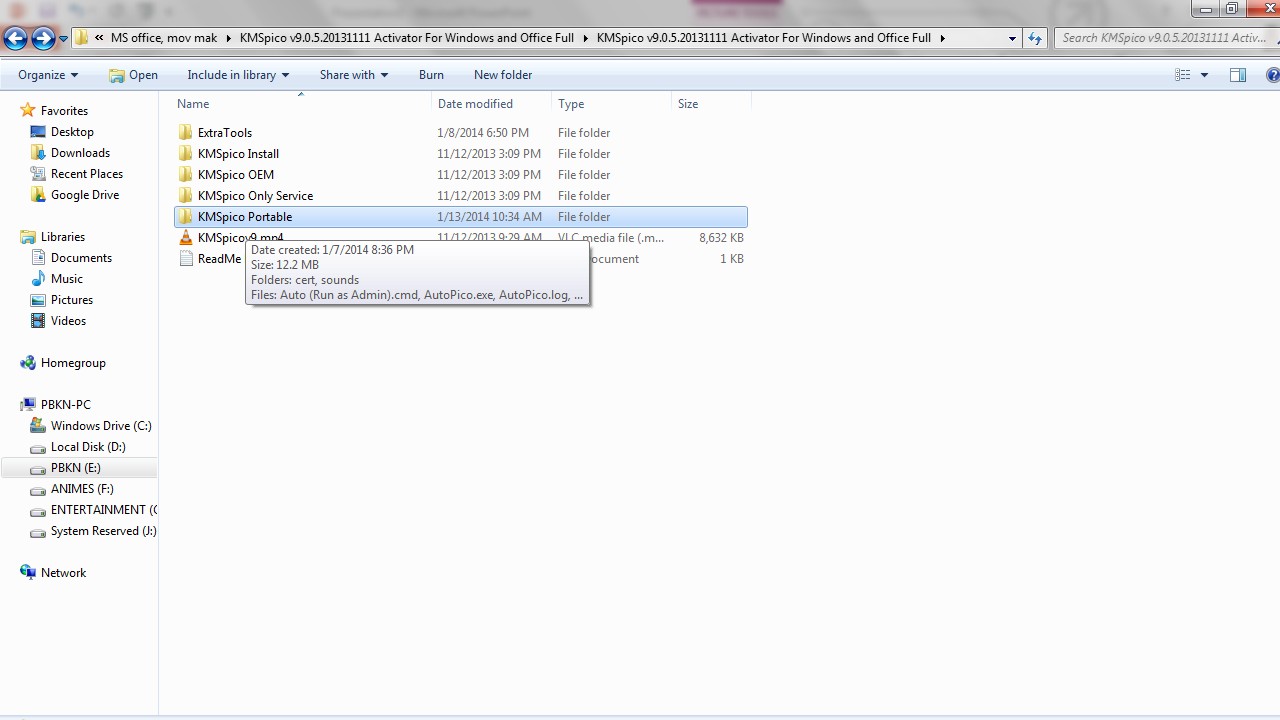Toggle the preview pane icon
The width and height of the screenshot is (1280, 720).
(x=1237, y=75)
